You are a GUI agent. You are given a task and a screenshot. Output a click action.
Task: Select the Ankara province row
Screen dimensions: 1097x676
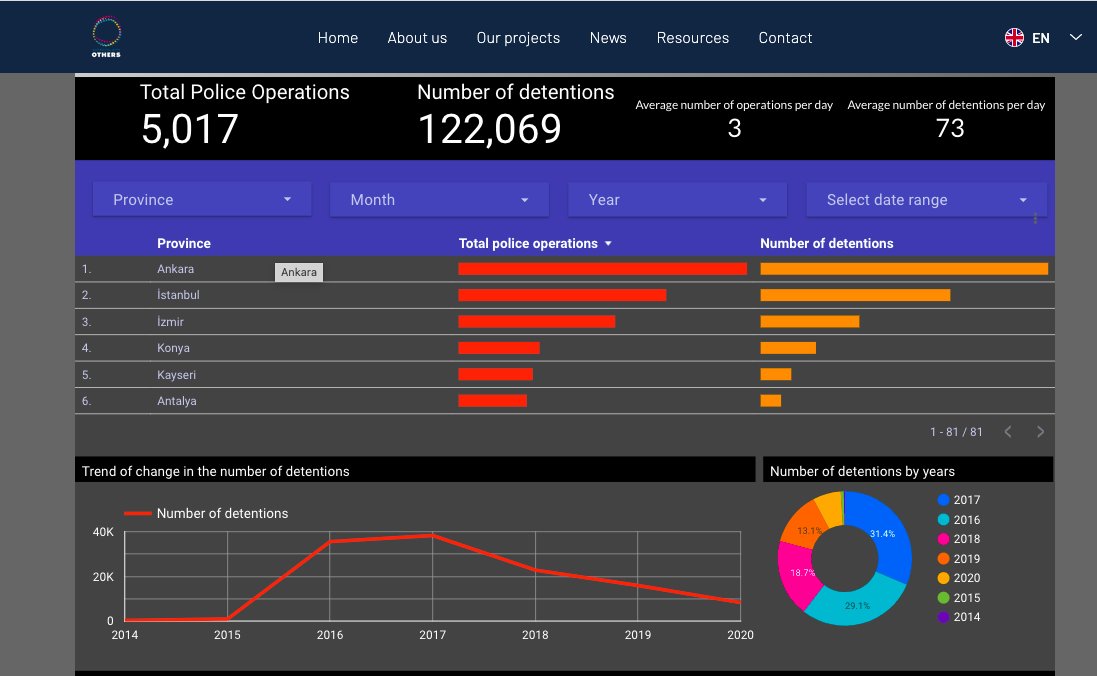pyautogui.click(x=565, y=269)
